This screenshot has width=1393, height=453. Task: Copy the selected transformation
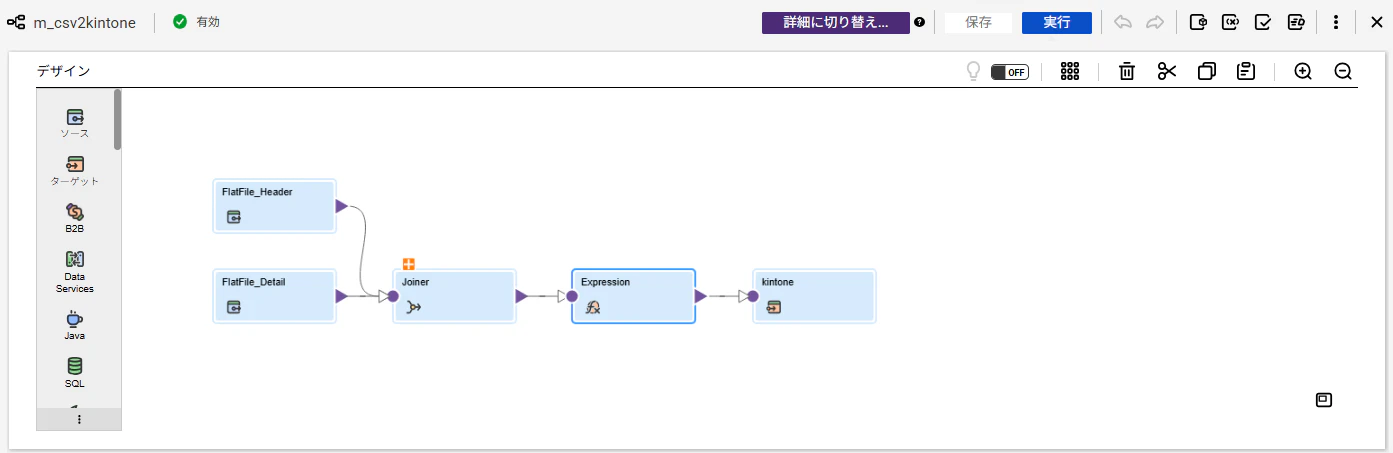coord(1207,71)
